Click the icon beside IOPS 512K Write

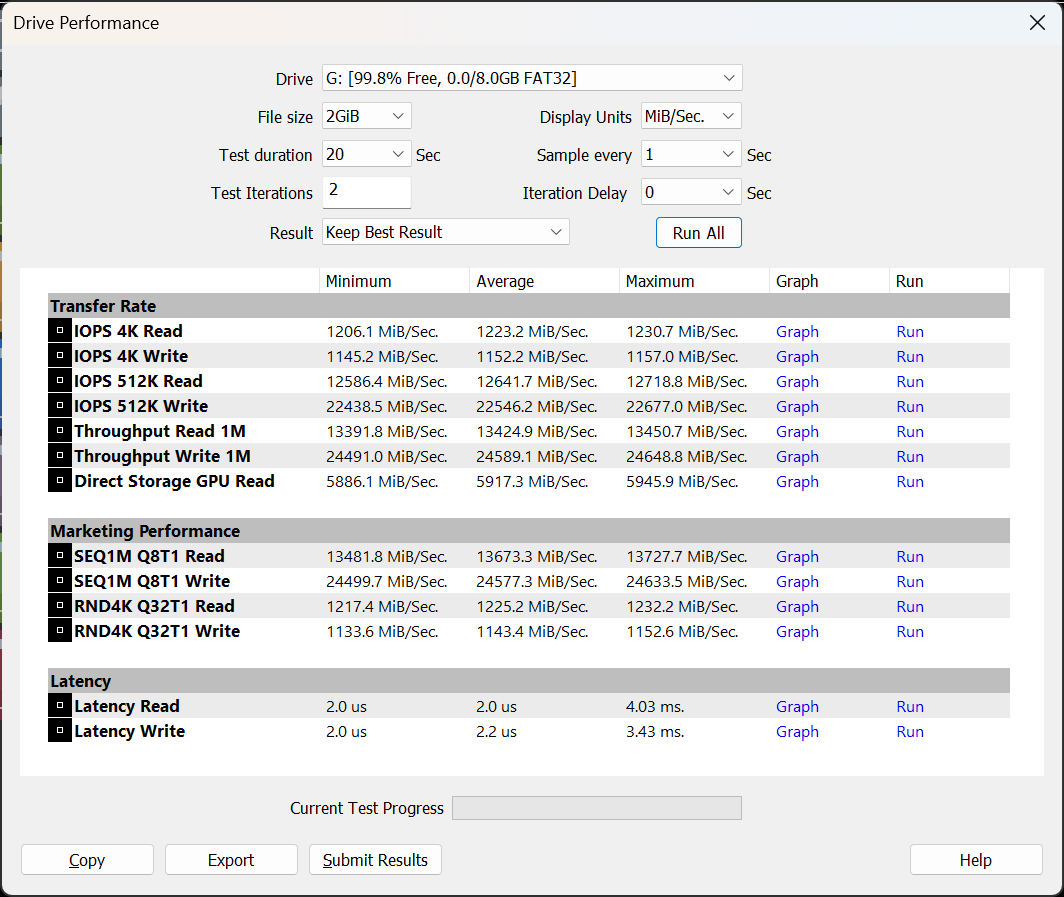[x=60, y=406]
